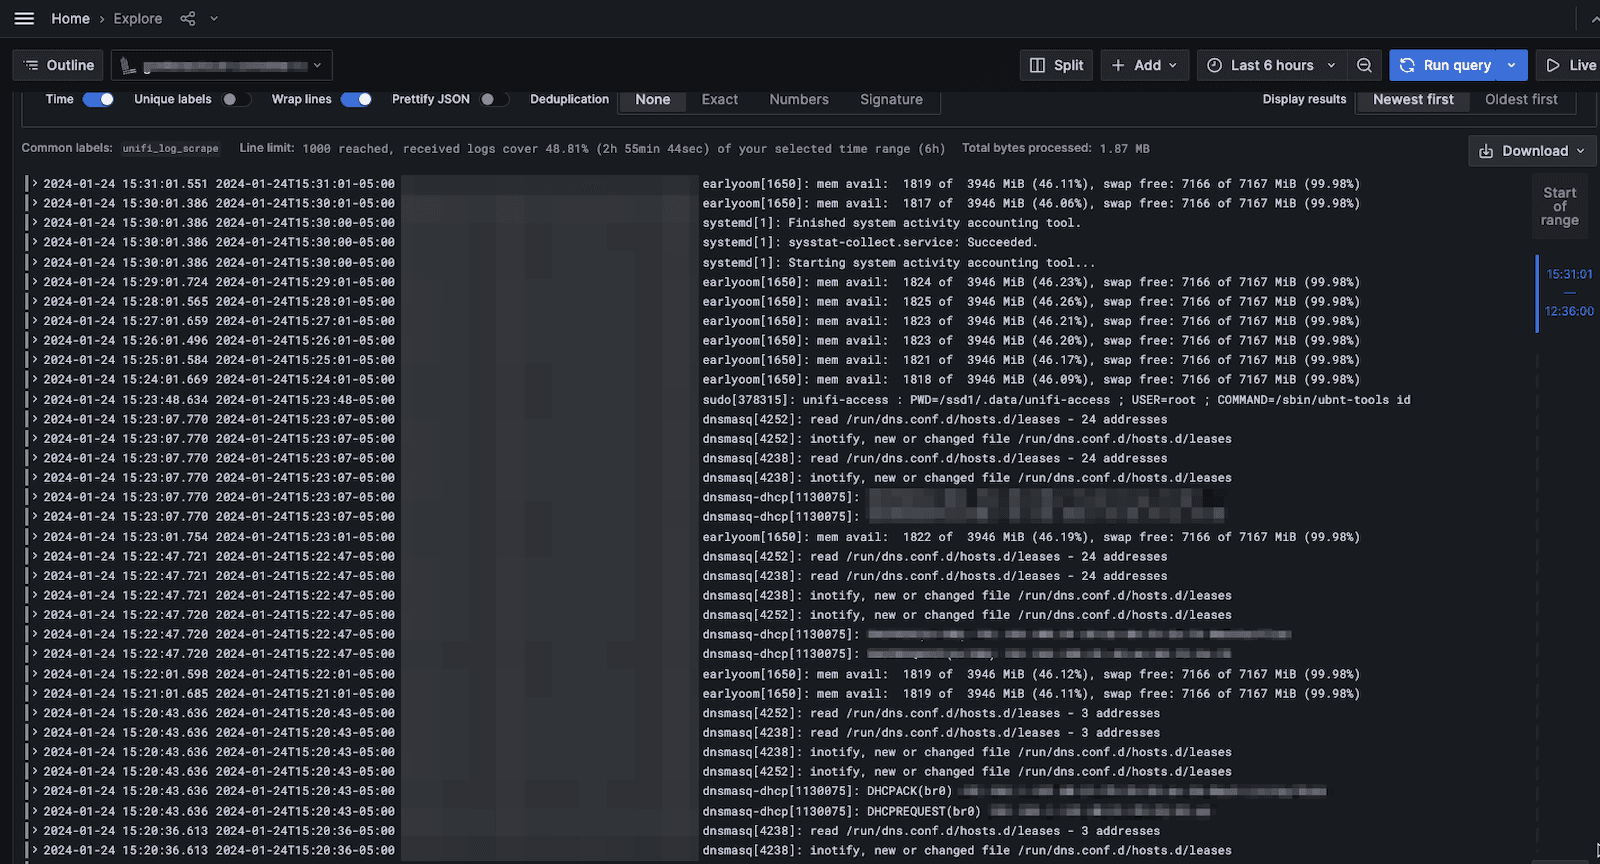This screenshot has width=1600, height=864.
Task: Click the download icon on Download button
Action: [1486, 151]
